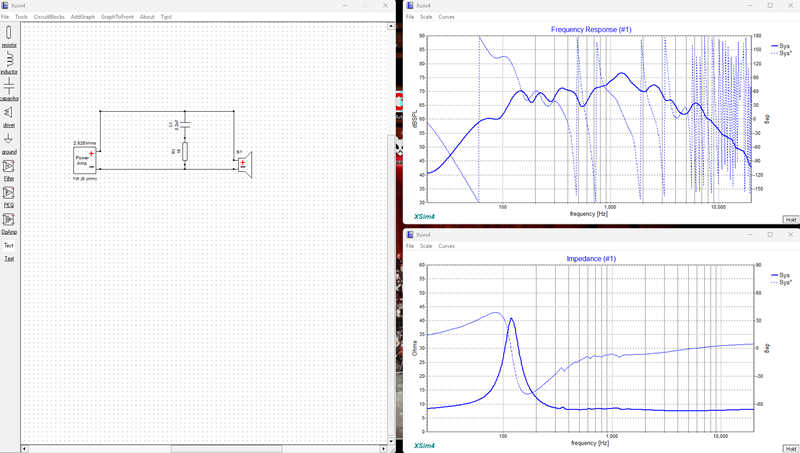Click Hold button on Impedance graph
The height and width of the screenshot is (453, 800).
click(790, 448)
